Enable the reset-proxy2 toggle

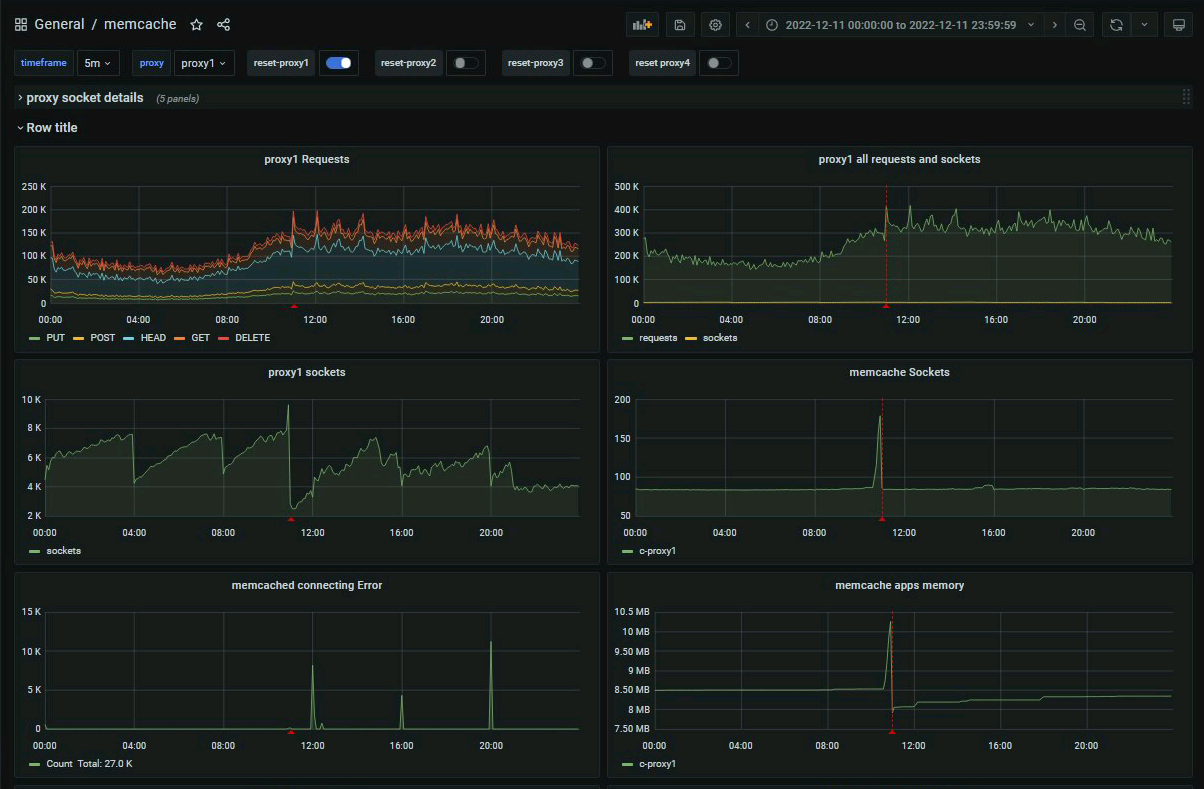465,63
